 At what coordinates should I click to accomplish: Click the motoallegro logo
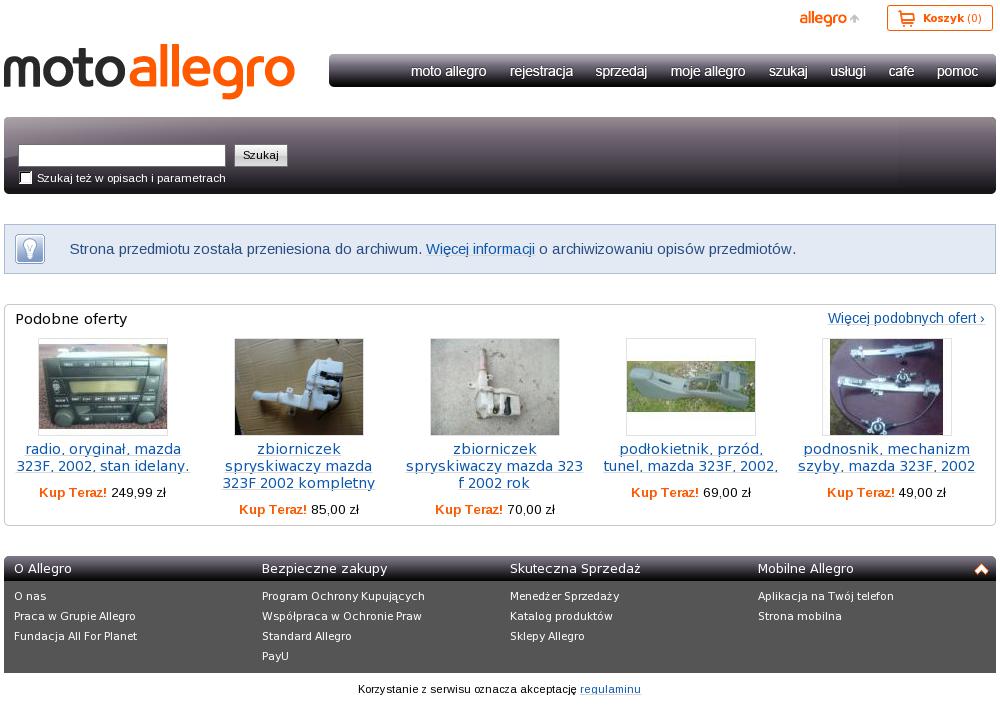click(x=149, y=70)
